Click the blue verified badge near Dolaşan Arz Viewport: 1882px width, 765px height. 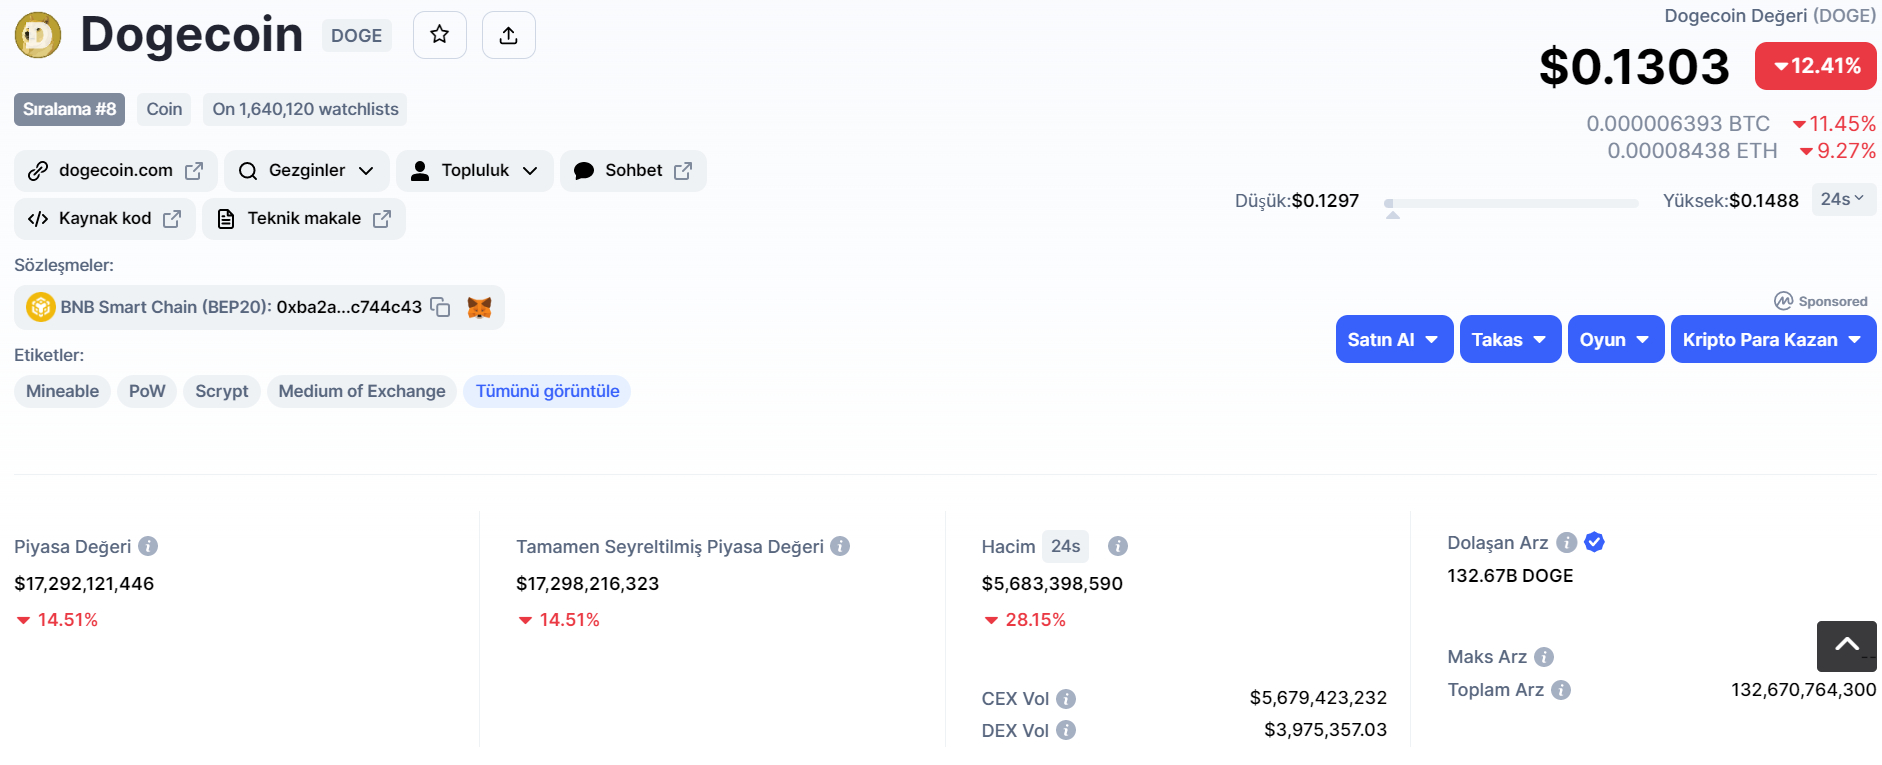tap(1595, 542)
